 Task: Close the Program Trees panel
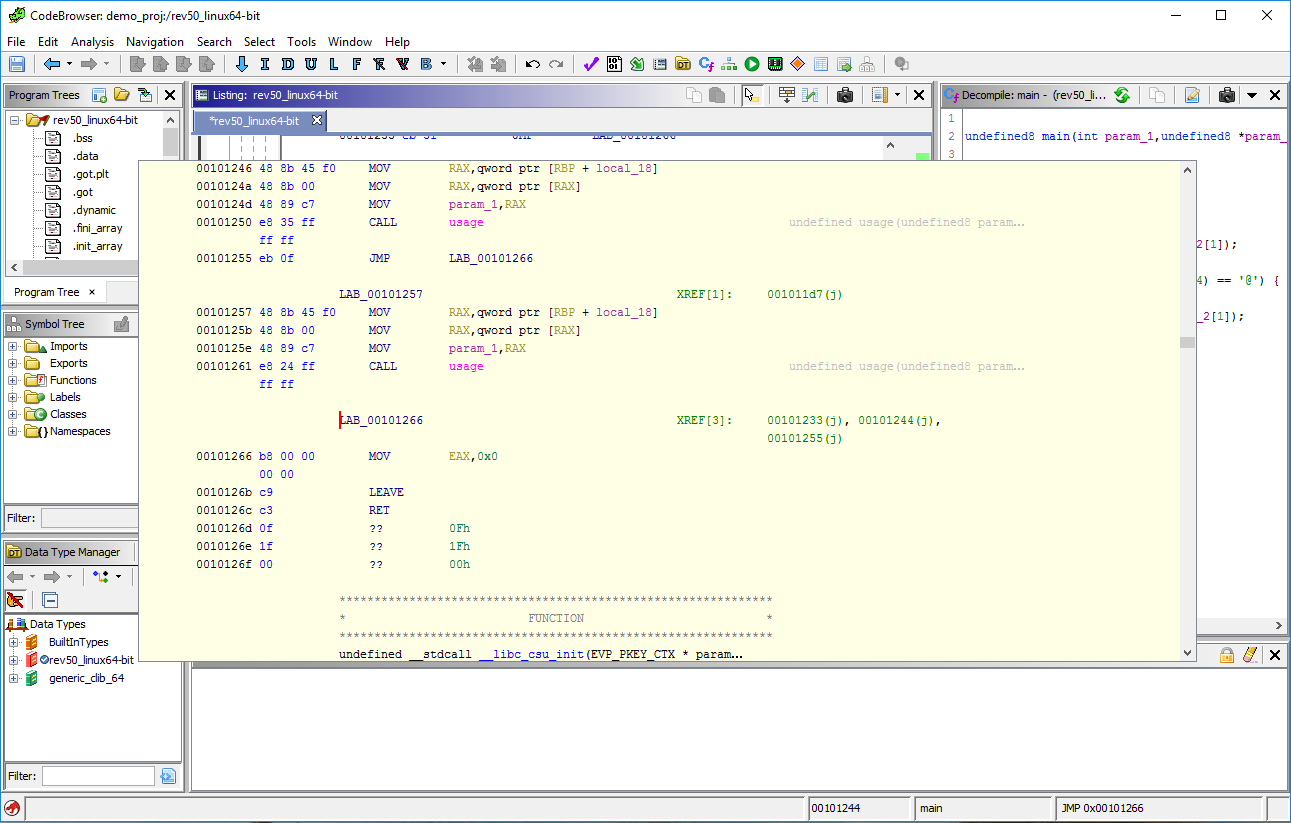coord(170,95)
